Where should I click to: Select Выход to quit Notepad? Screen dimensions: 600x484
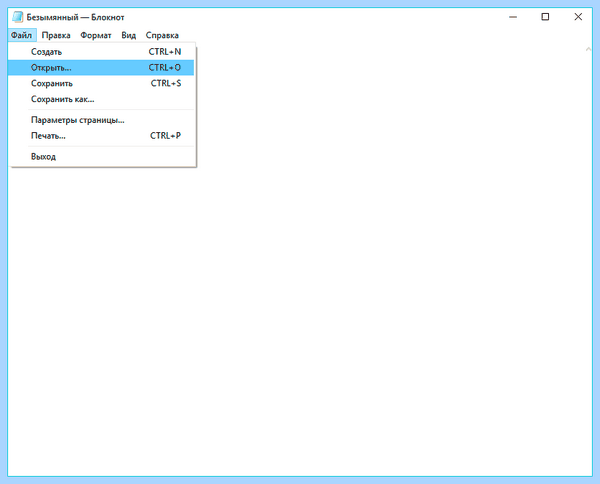pos(101,156)
